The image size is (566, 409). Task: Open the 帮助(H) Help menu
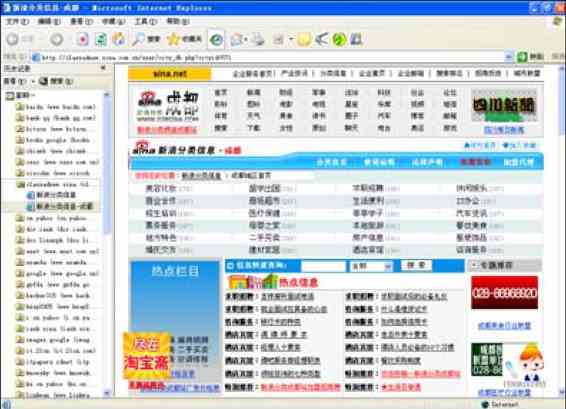178,22
